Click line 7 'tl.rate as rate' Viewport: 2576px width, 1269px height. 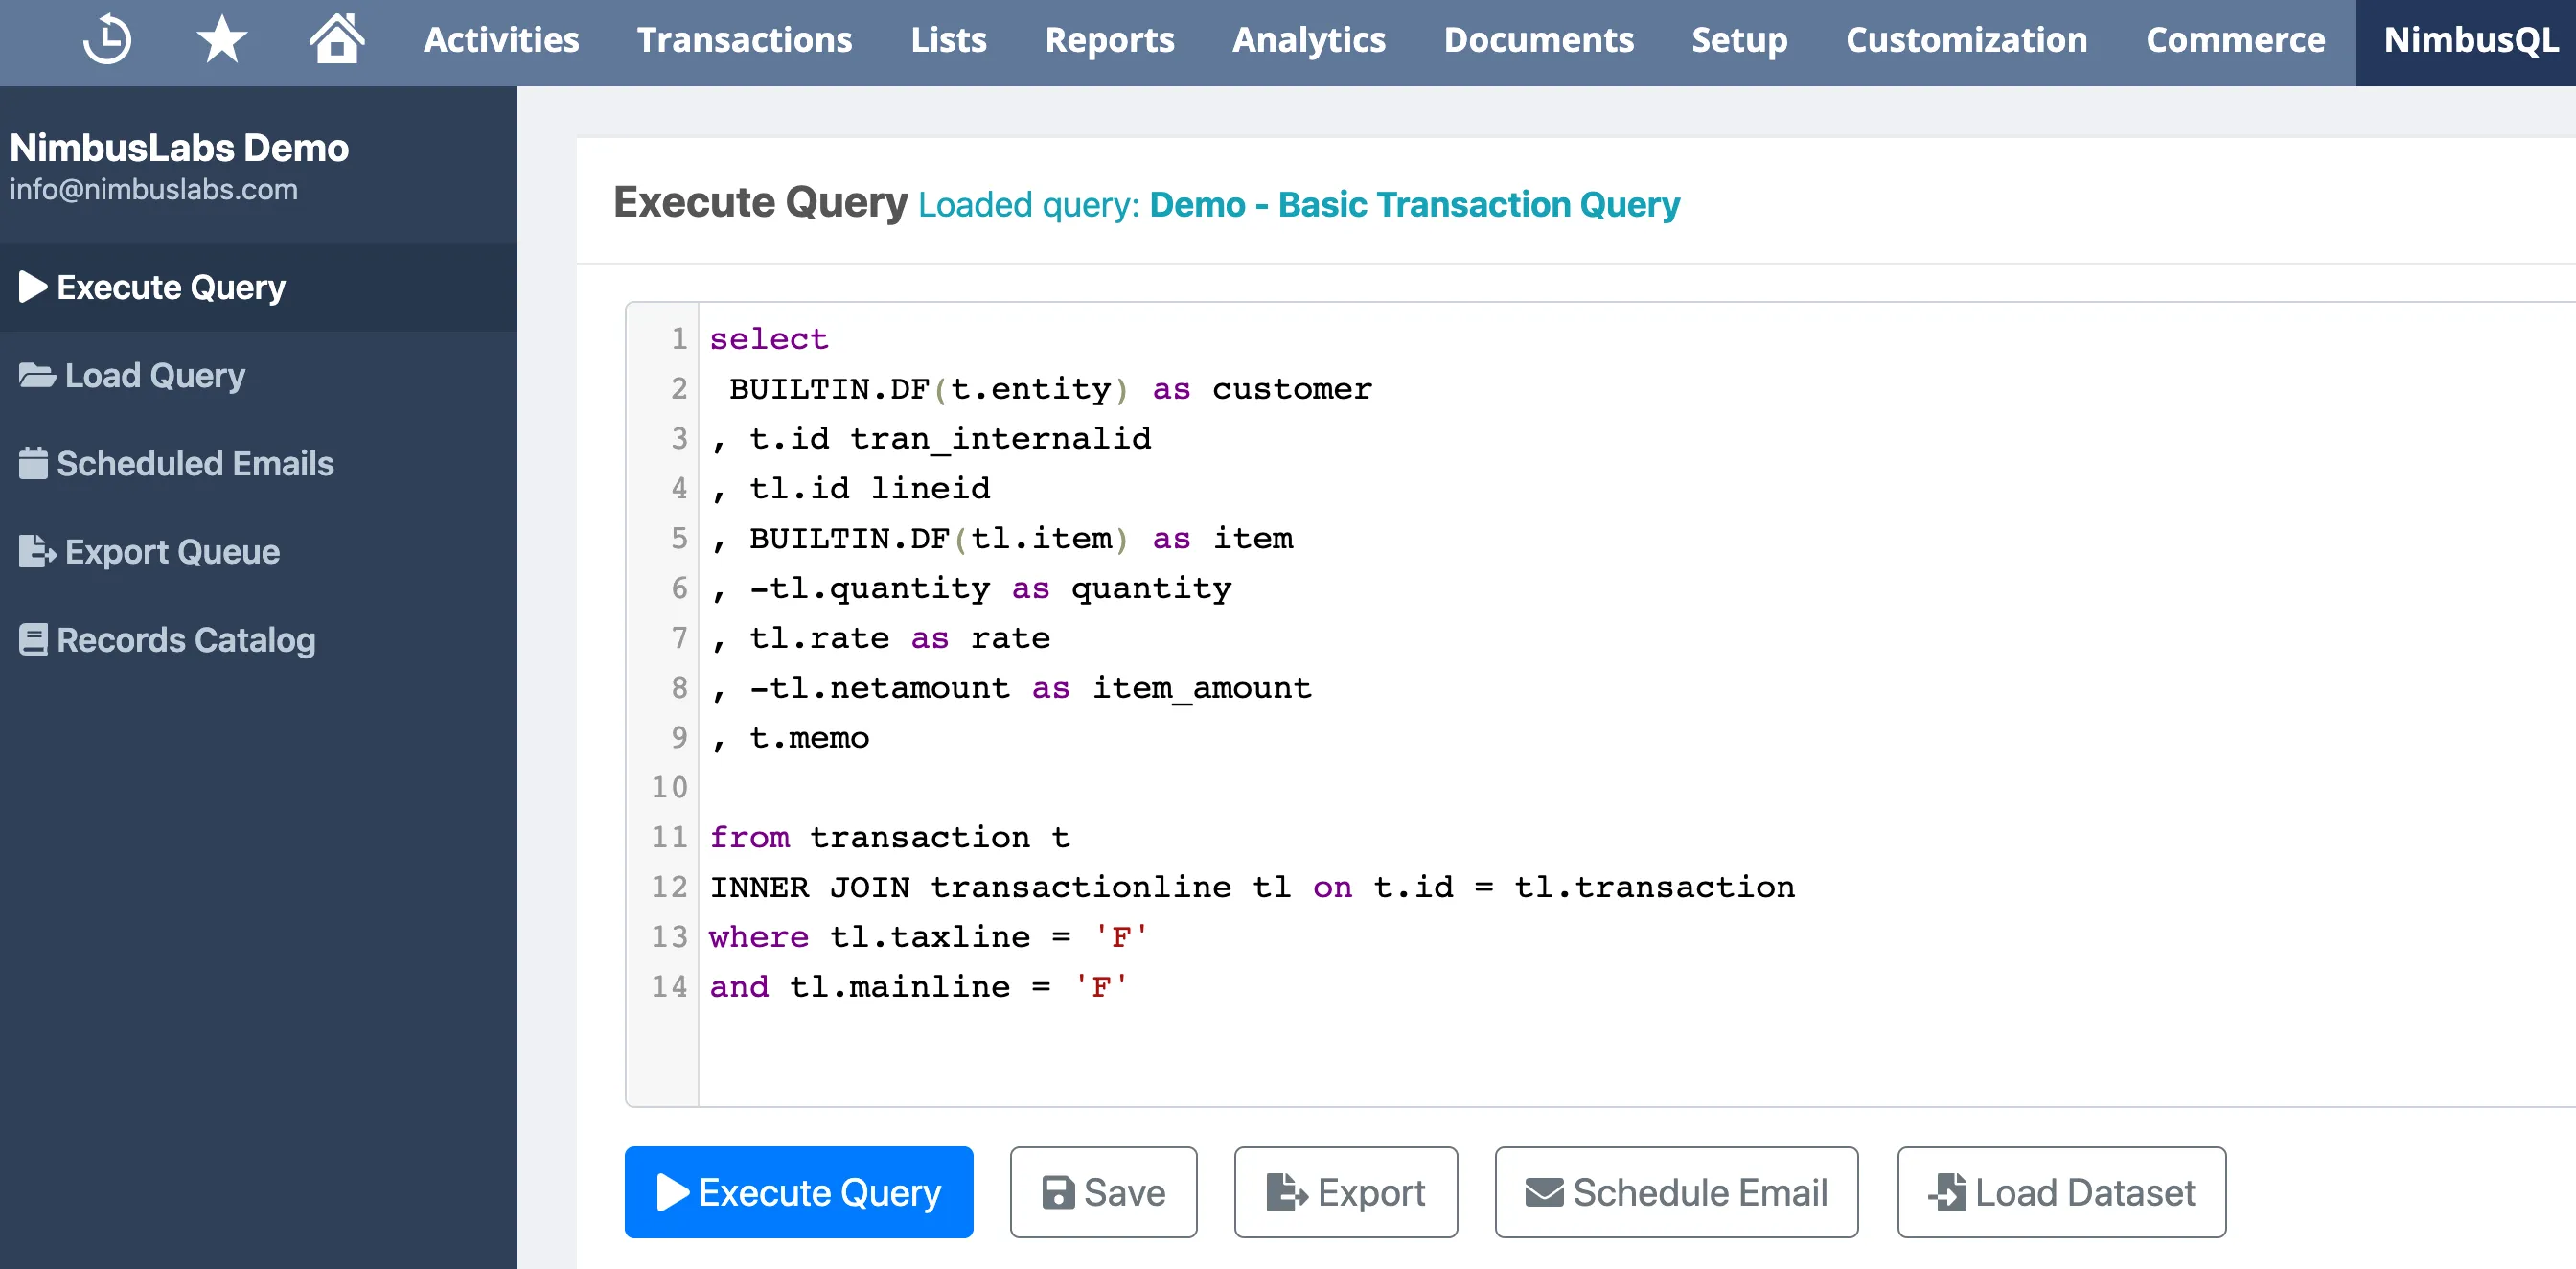tap(900, 638)
